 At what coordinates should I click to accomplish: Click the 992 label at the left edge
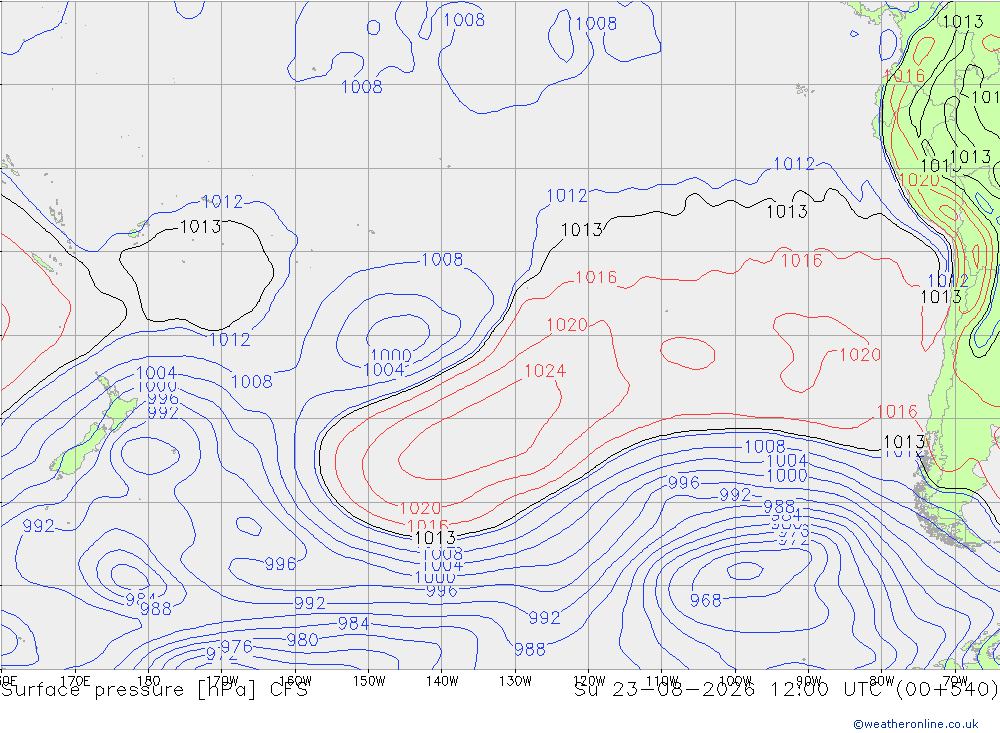[x=38, y=526]
